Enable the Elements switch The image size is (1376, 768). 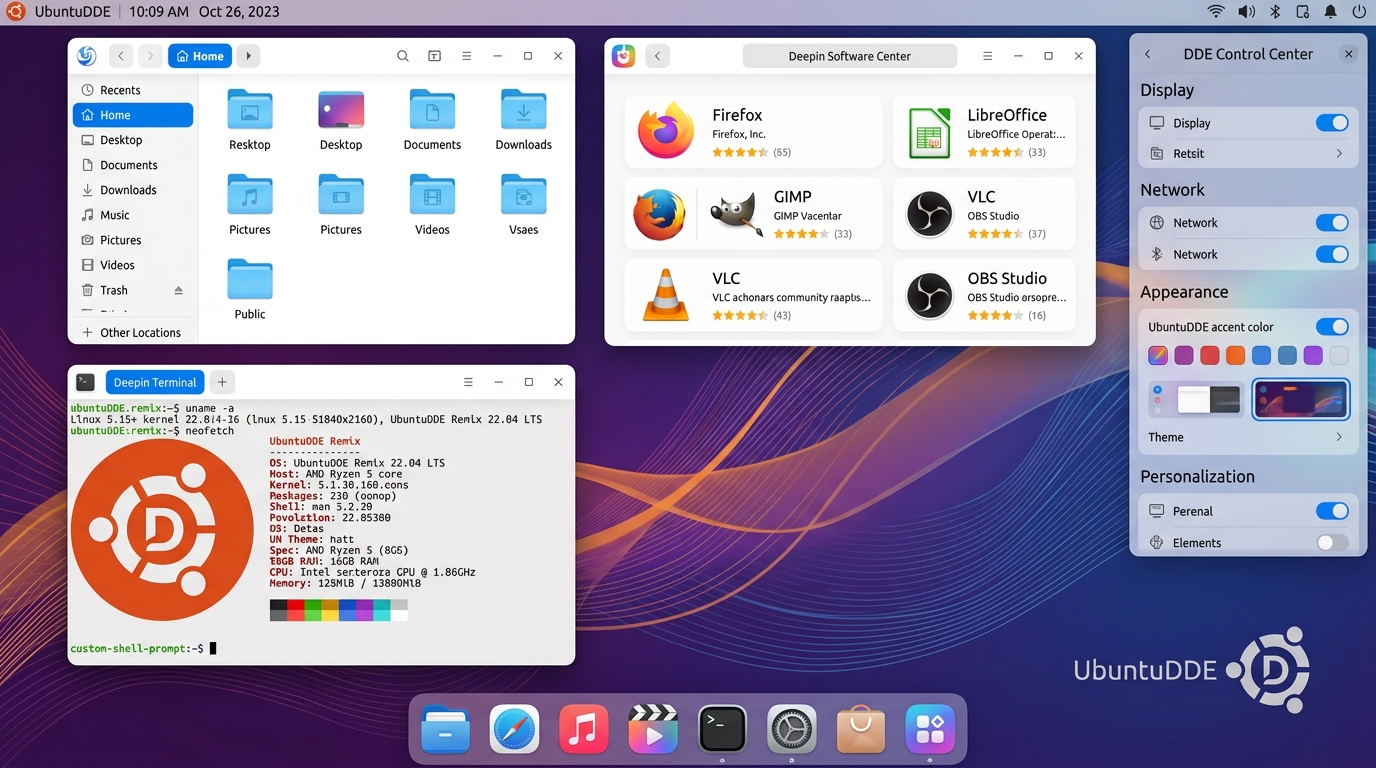coord(1332,543)
